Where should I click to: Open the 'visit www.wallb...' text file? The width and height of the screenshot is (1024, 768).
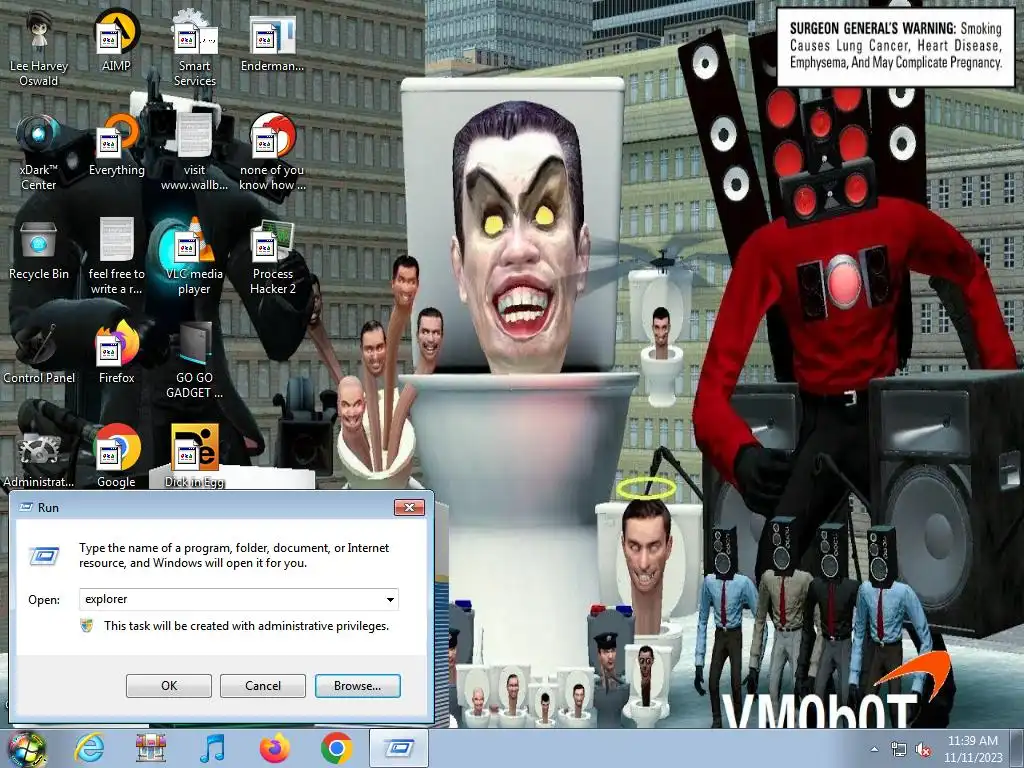pos(195,152)
